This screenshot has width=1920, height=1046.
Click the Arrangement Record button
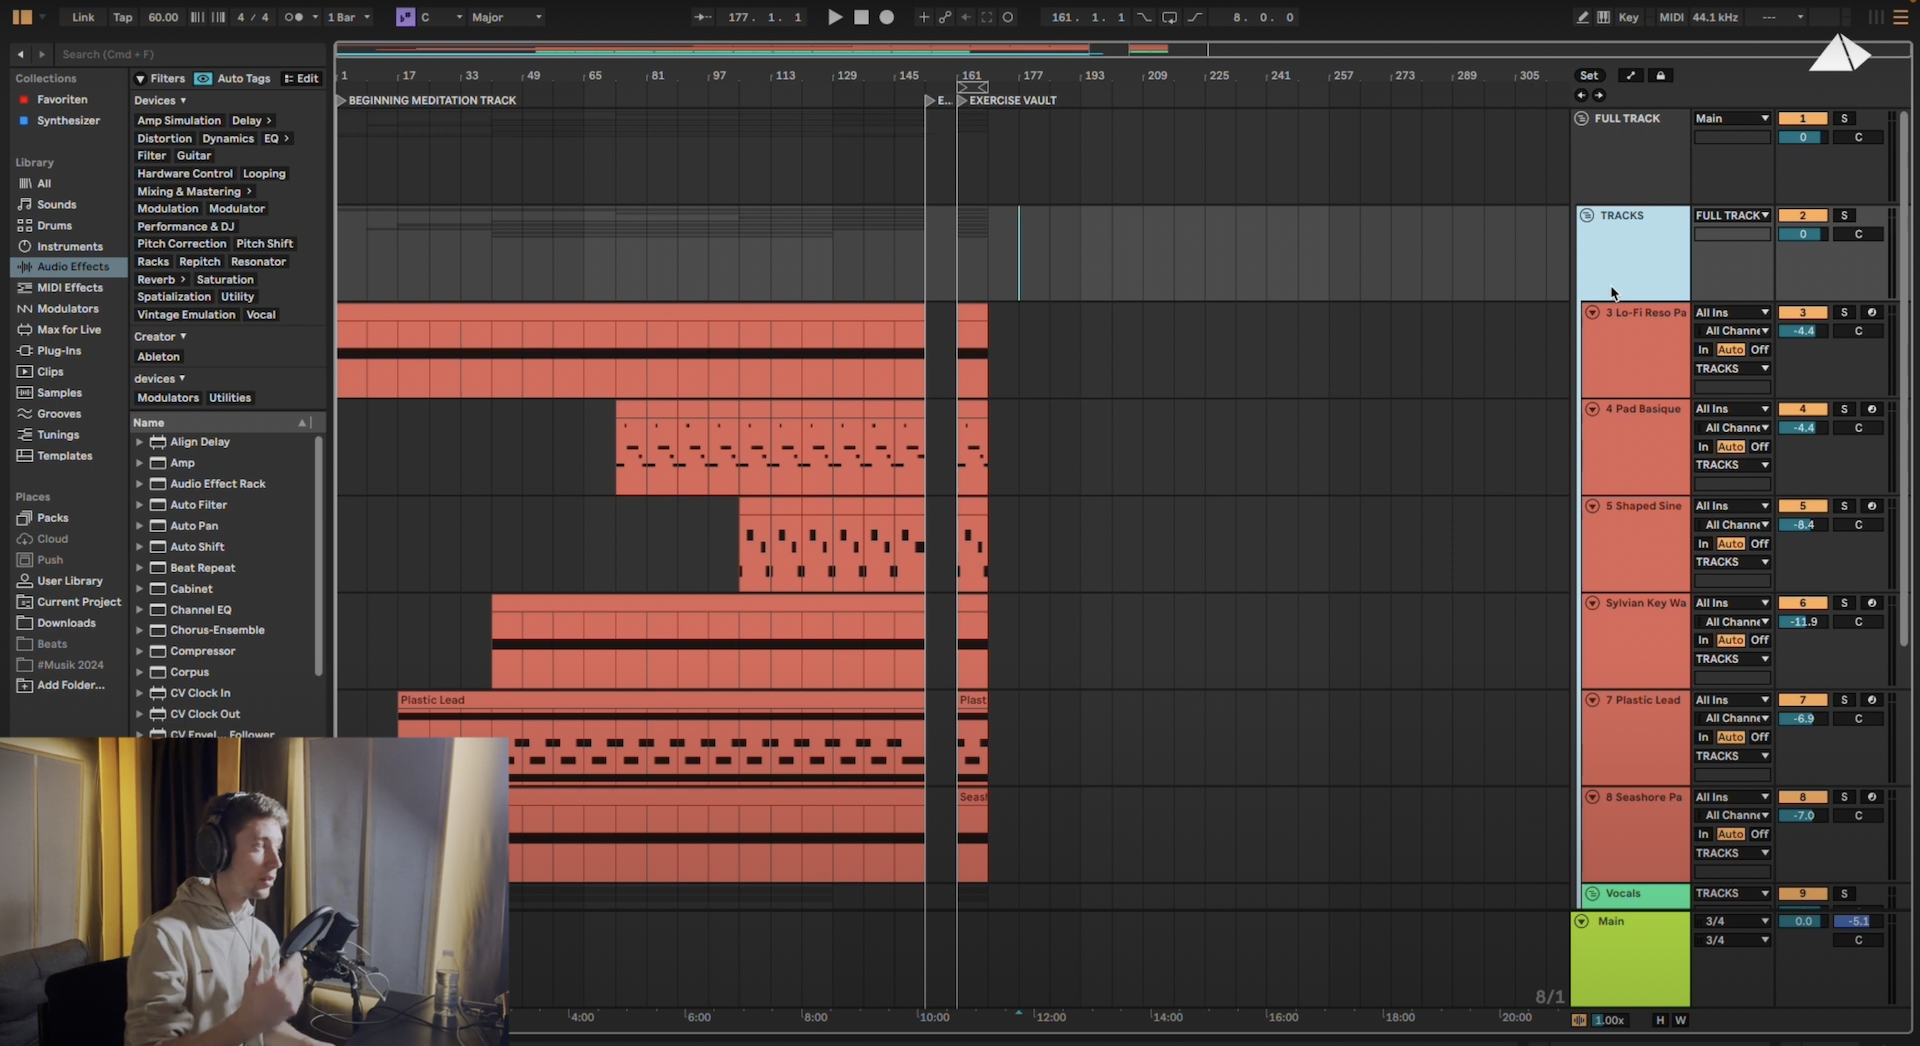tap(886, 17)
